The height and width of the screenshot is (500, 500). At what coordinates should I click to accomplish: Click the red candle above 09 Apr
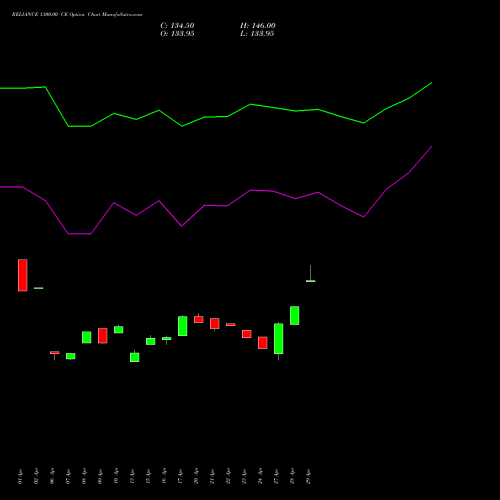(103, 336)
